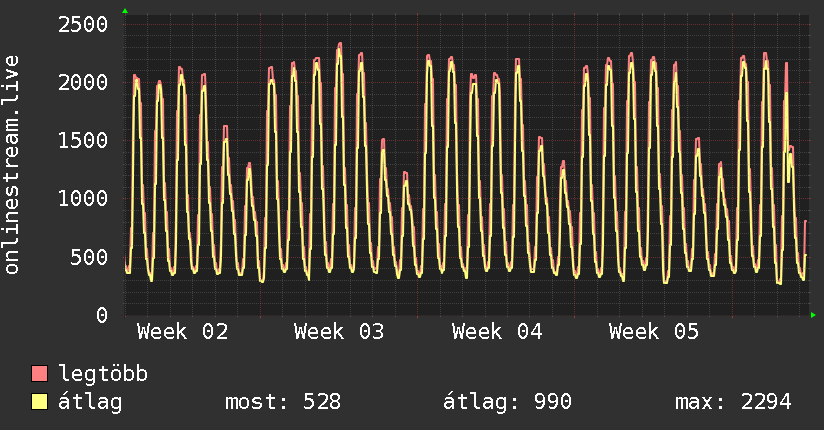The width and height of the screenshot is (824, 430).
Task: Click the 'átlag: 990' average statistic
Action: (507, 402)
